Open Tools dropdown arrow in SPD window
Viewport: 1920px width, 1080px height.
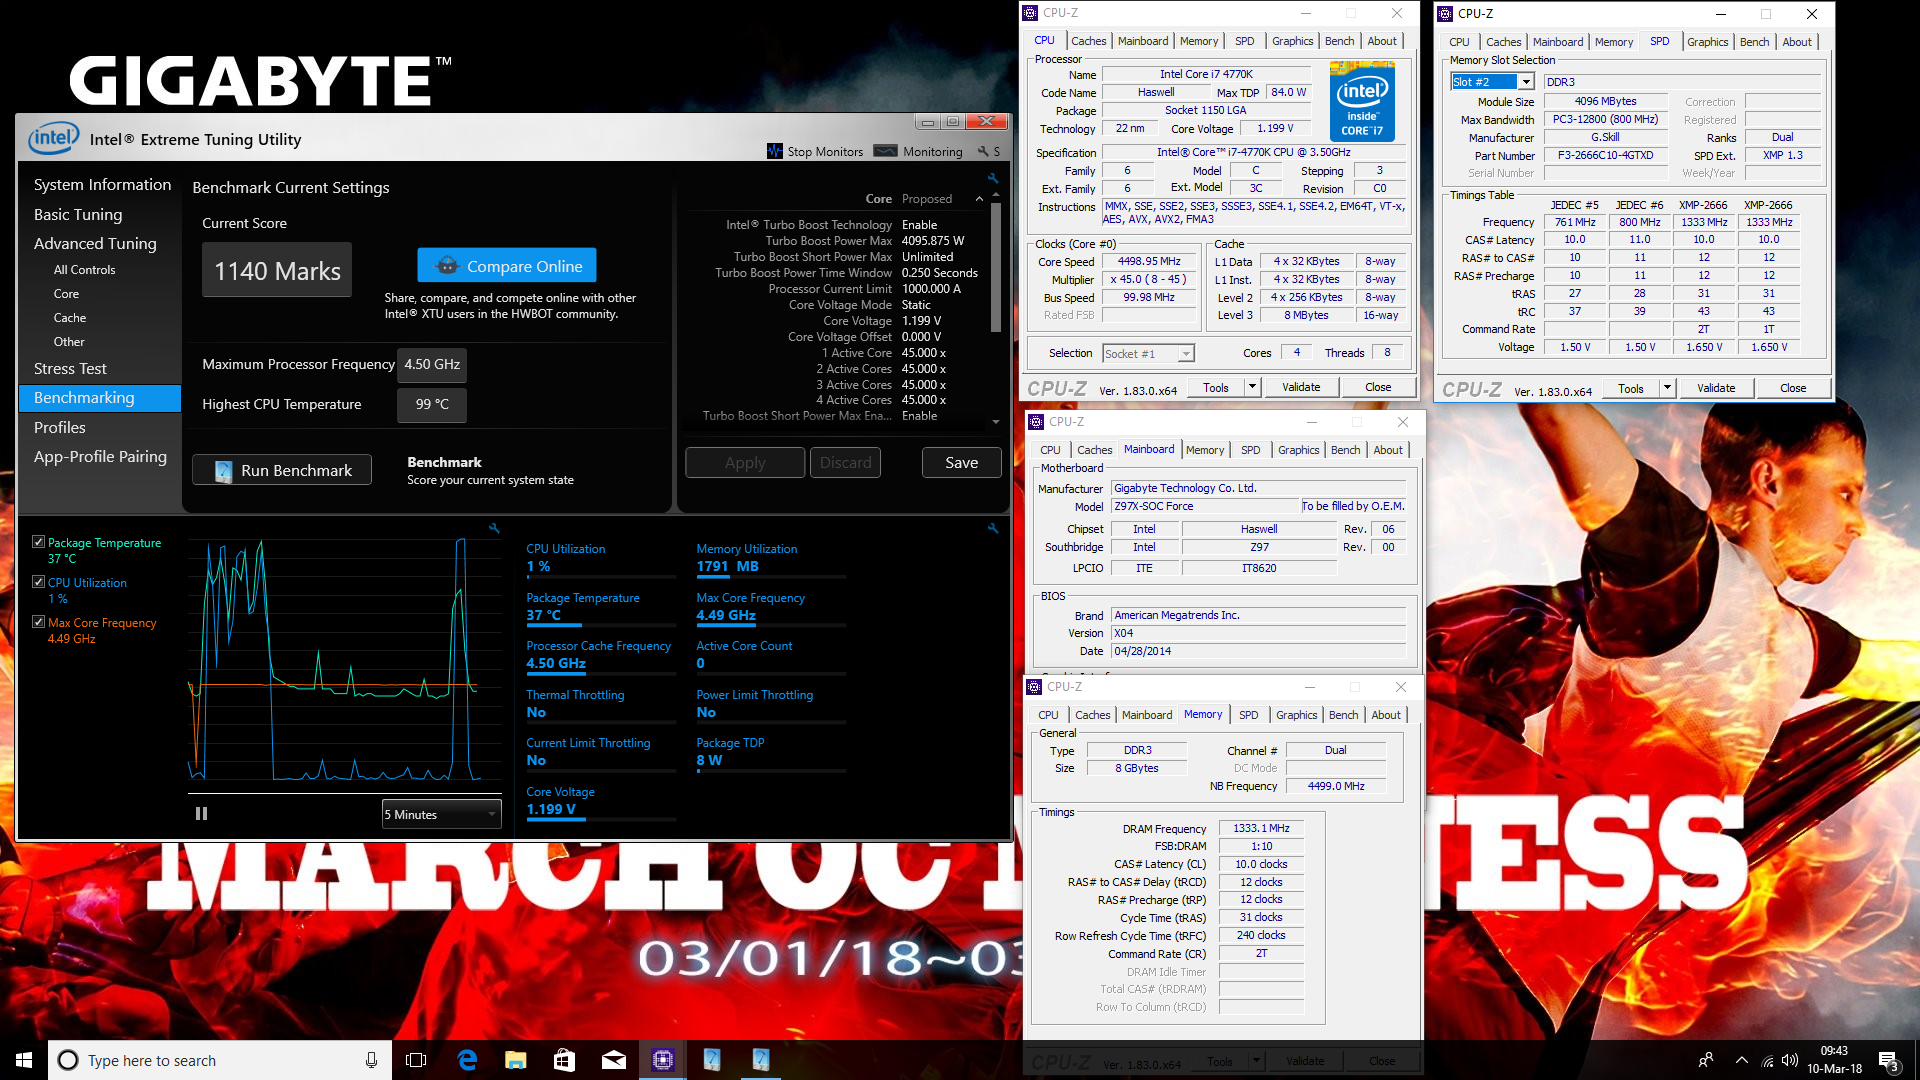coord(1667,388)
